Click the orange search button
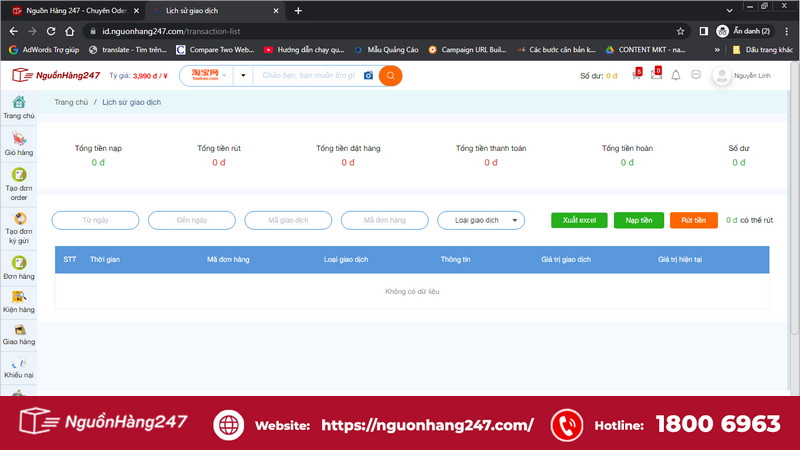Screen dimensions: 800x450 (390, 76)
